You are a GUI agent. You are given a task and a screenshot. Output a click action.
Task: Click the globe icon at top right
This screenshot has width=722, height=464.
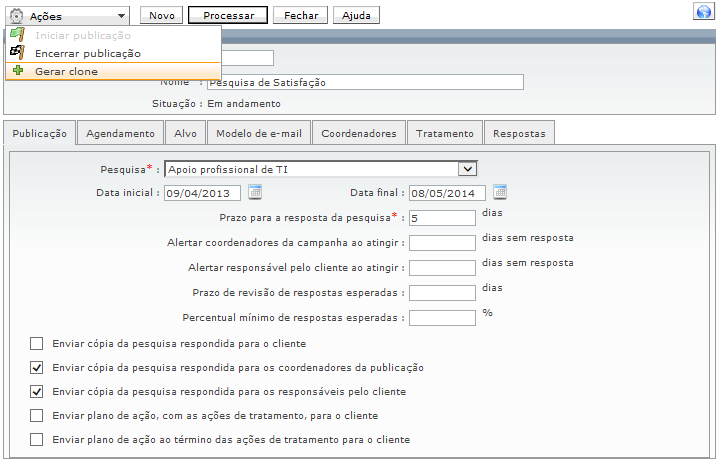click(702, 12)
